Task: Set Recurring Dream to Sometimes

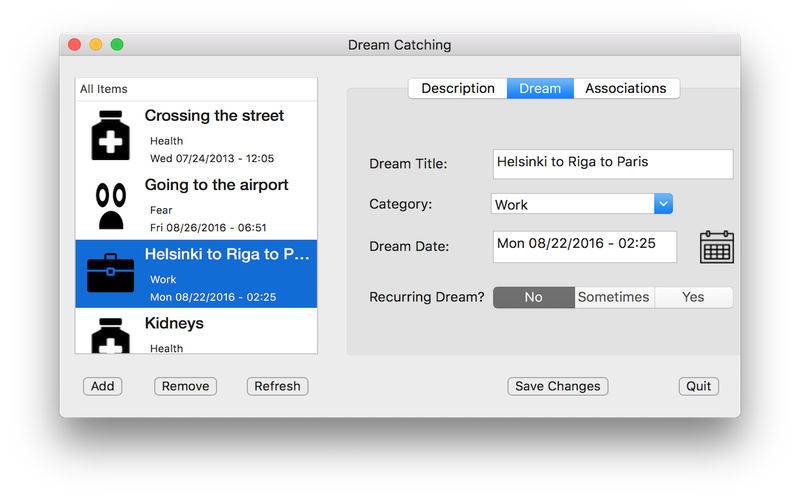Action: [x=614, y=297]
